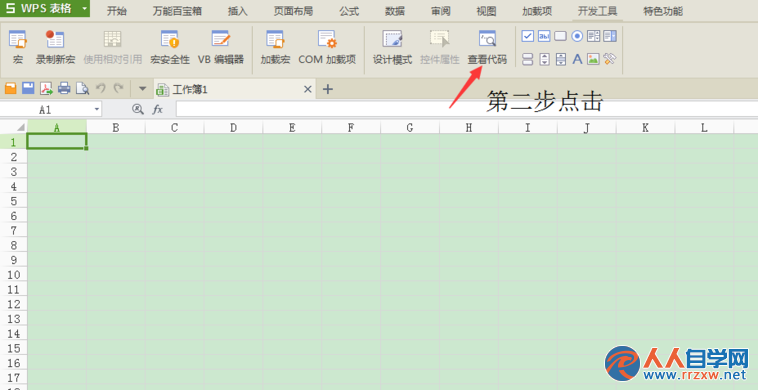Insert a spin button control

point(544,59)
